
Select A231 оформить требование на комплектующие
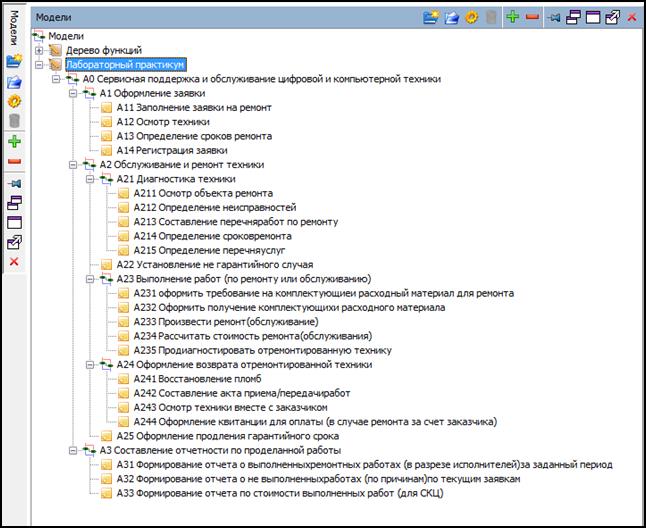tap(324, 294)
